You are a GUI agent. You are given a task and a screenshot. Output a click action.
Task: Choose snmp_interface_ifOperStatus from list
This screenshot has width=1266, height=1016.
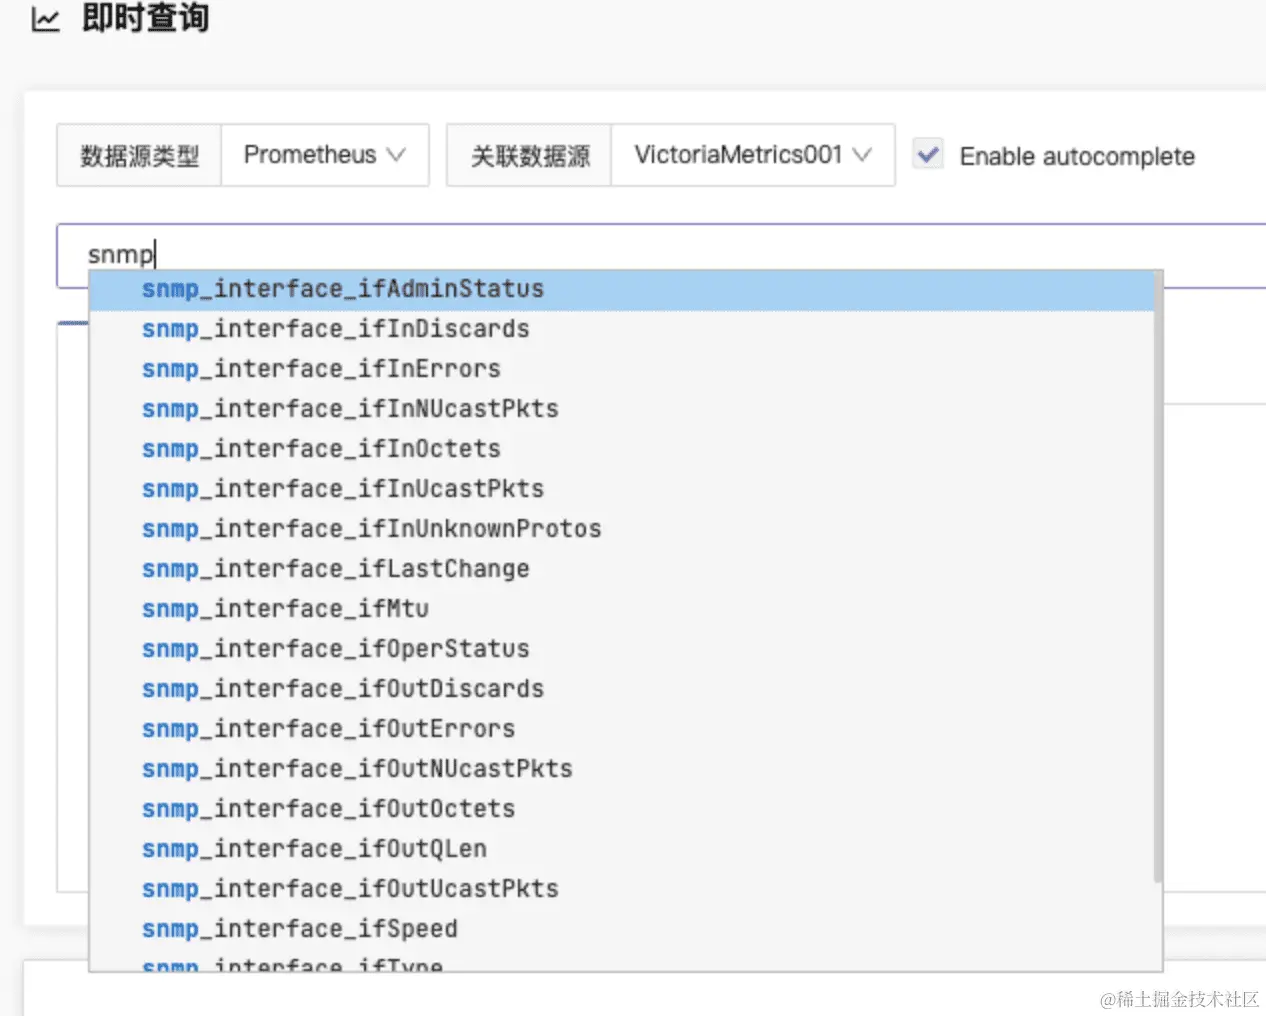[621, 649]
